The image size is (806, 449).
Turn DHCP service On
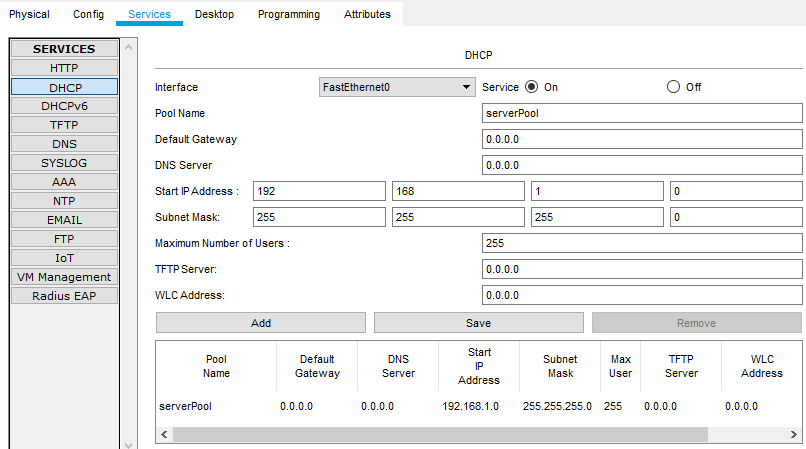coord(532,87)
